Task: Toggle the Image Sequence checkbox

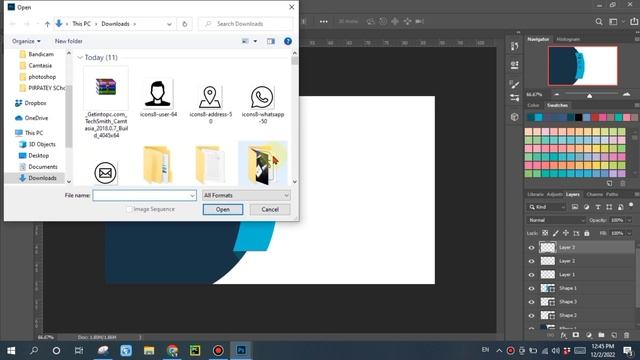Action: click(129, 209)
